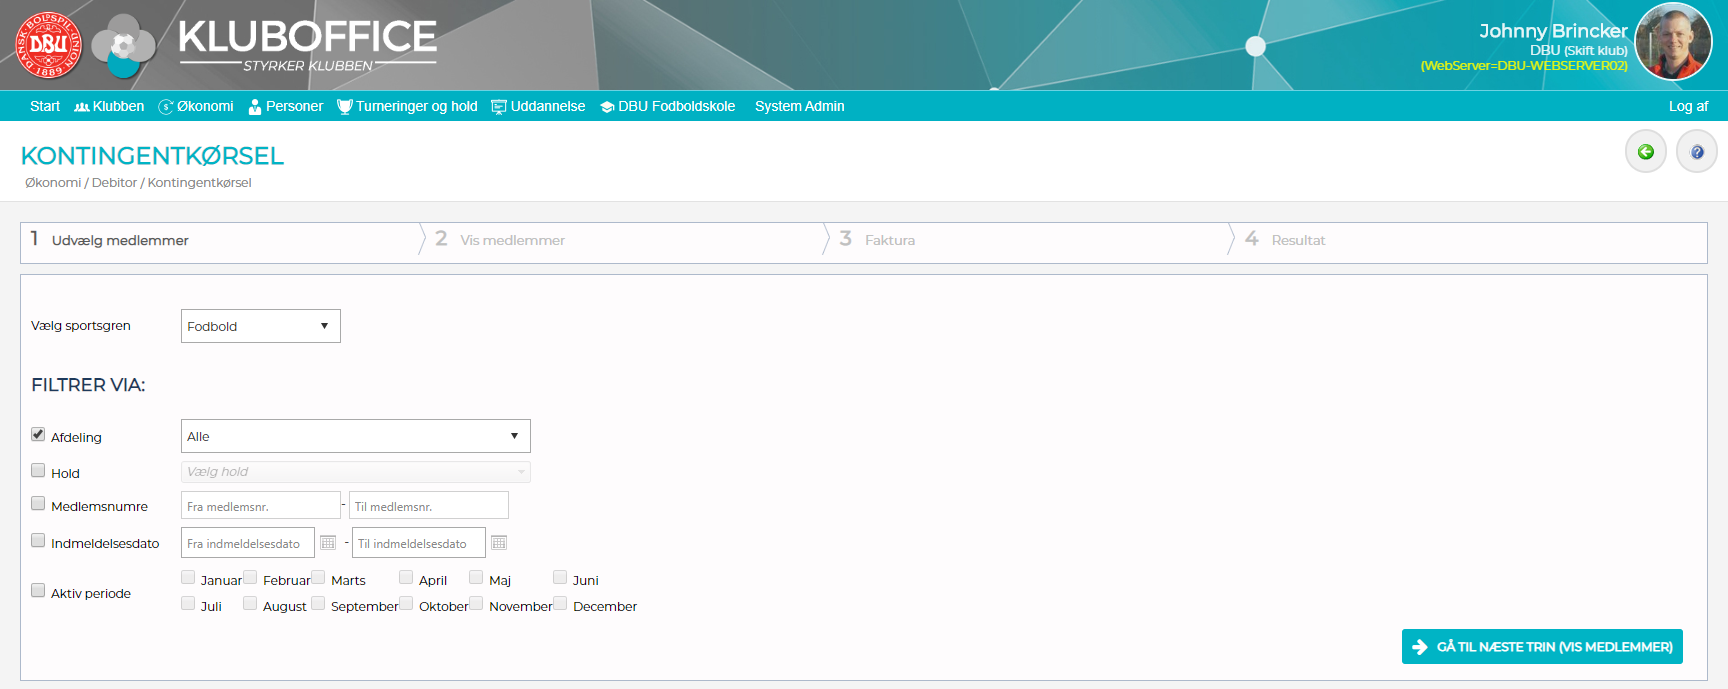Open the help question mark icon

pos(1696,152)
